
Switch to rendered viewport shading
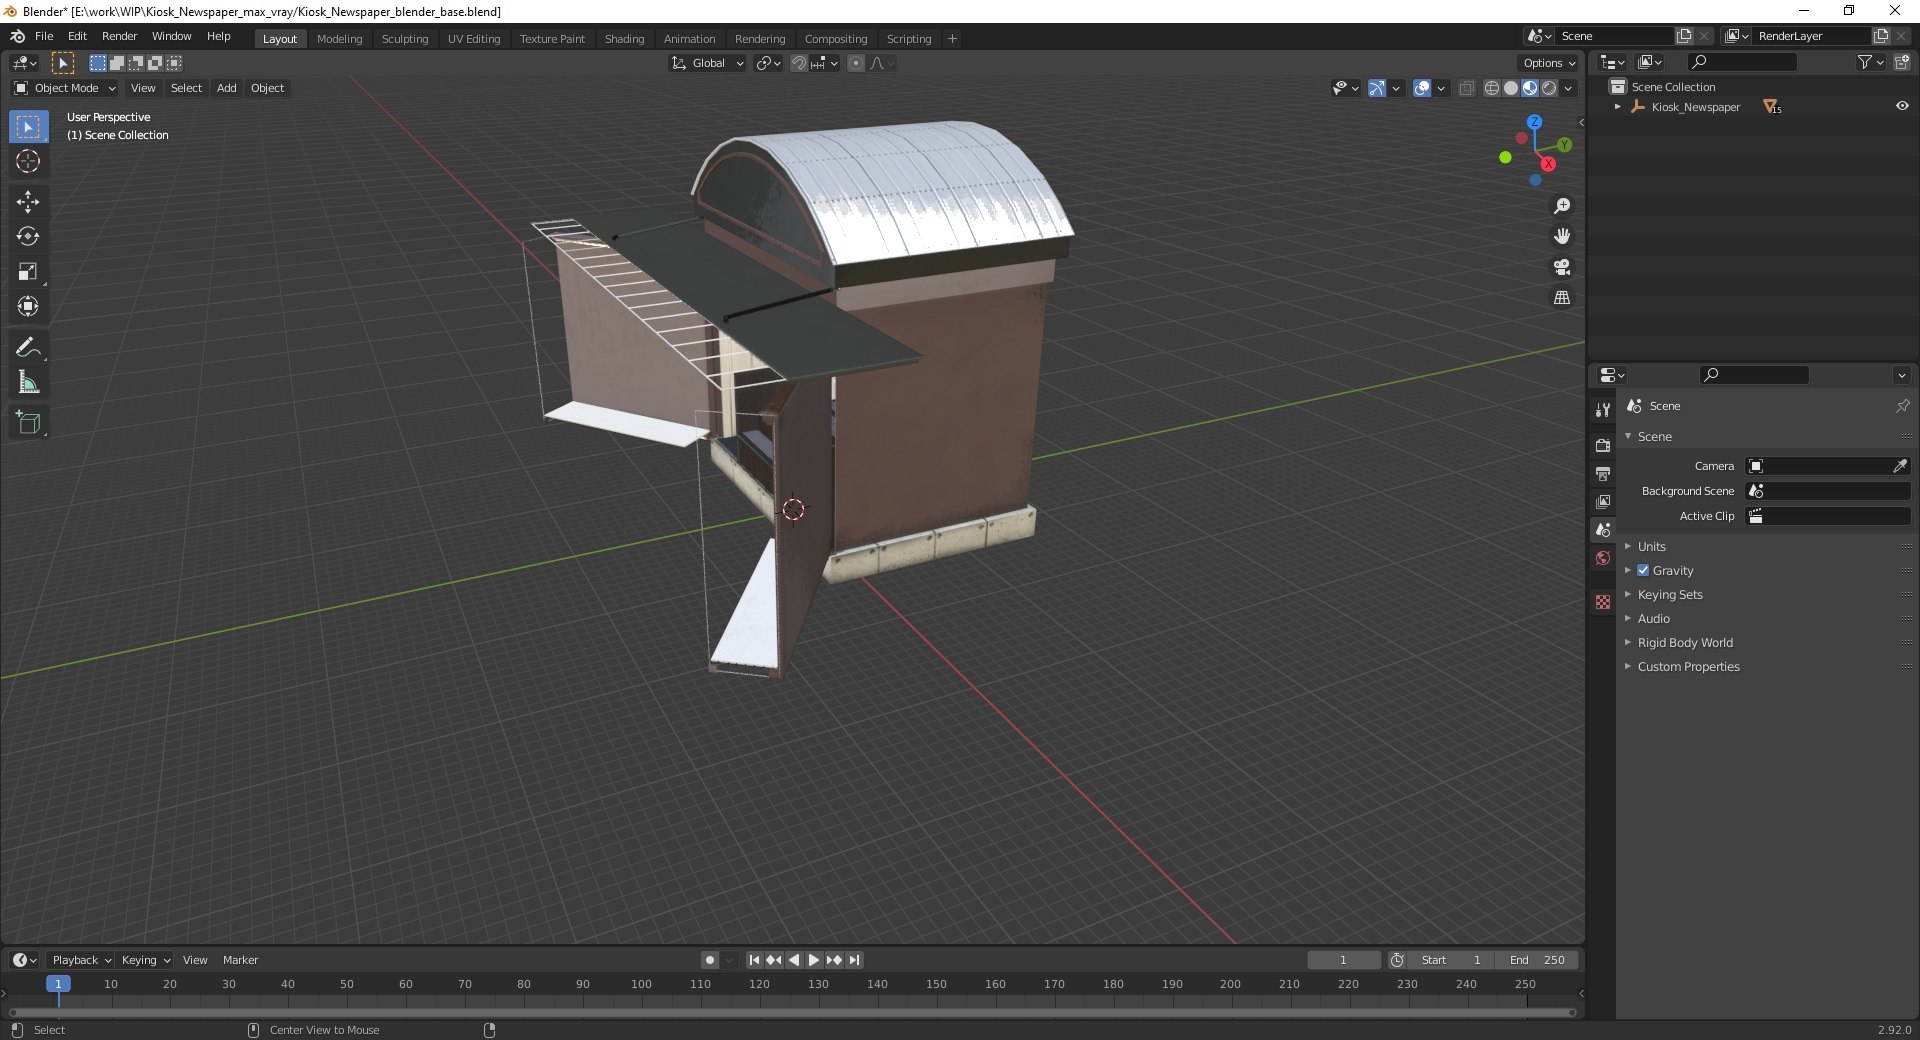click(1549, 88)
